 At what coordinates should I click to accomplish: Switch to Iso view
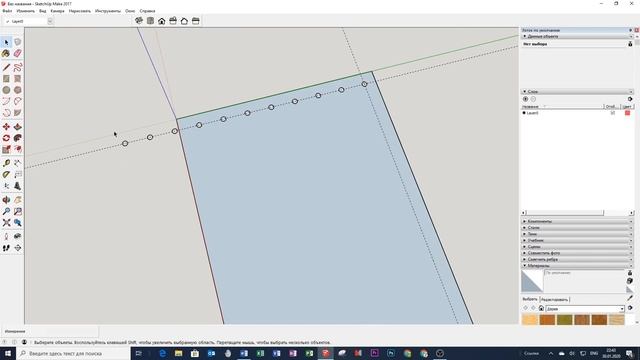[139, 21]
